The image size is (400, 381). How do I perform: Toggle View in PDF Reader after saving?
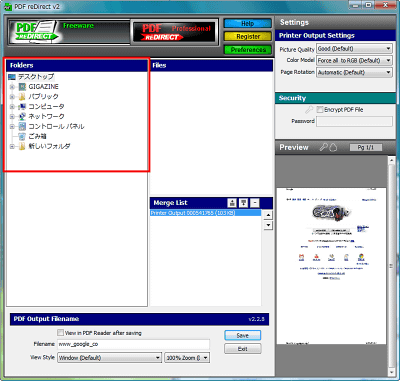(60, 333)
